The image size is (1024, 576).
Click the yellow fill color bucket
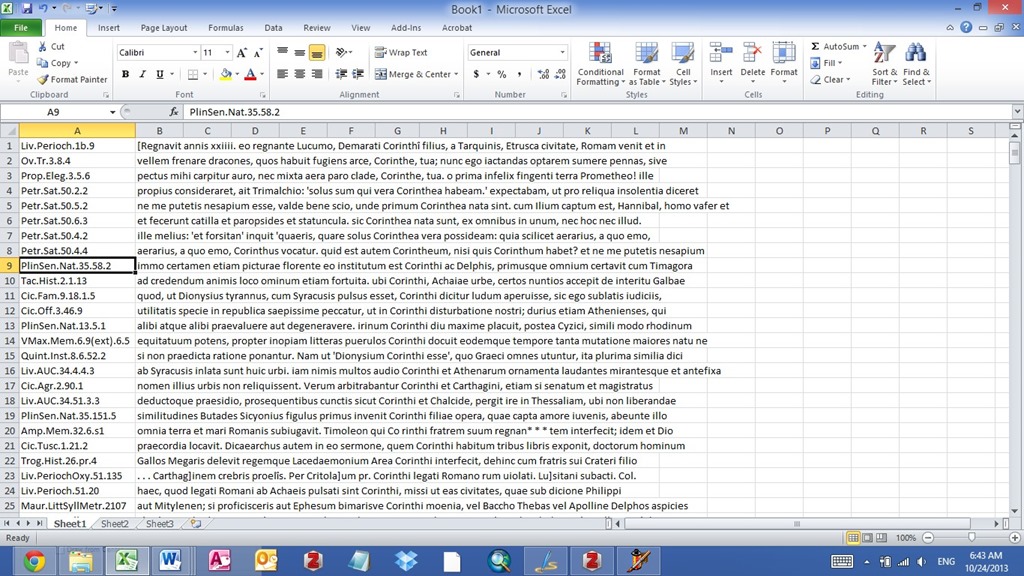point(226,74)
